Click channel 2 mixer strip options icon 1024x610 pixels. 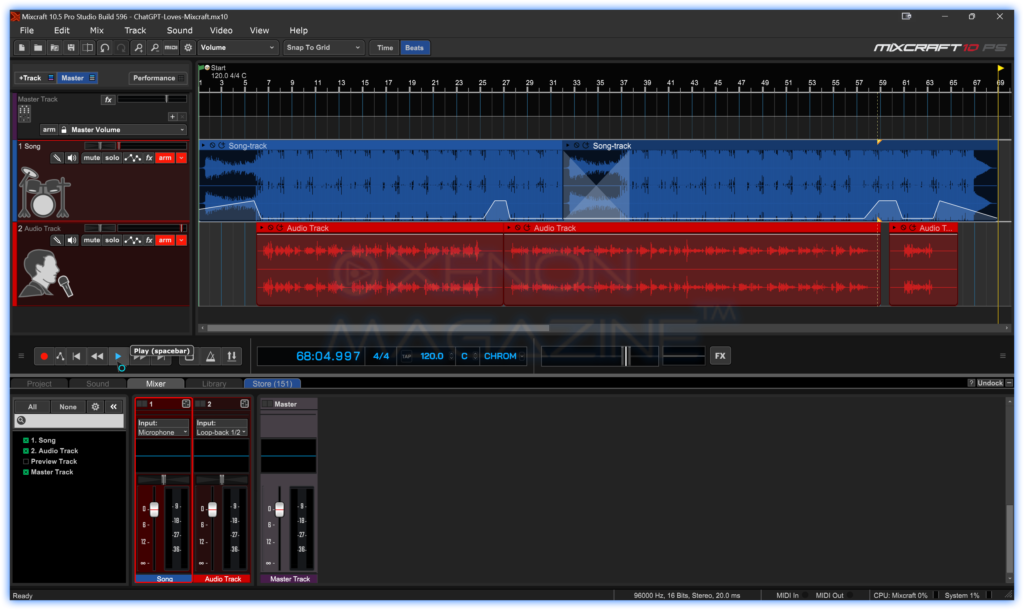click(x=244, y=404)
